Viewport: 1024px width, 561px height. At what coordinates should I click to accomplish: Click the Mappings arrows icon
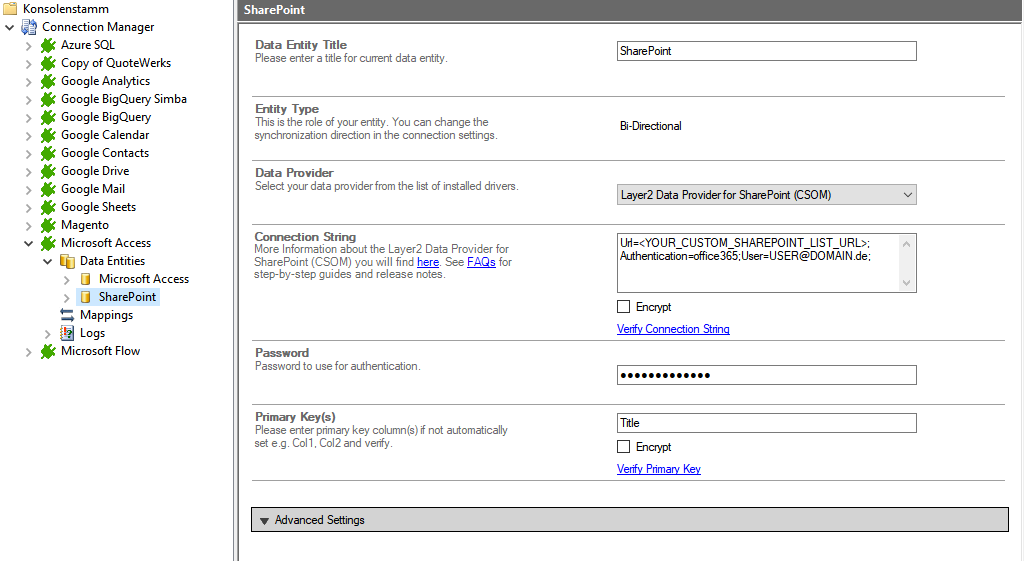pos(67,315)
